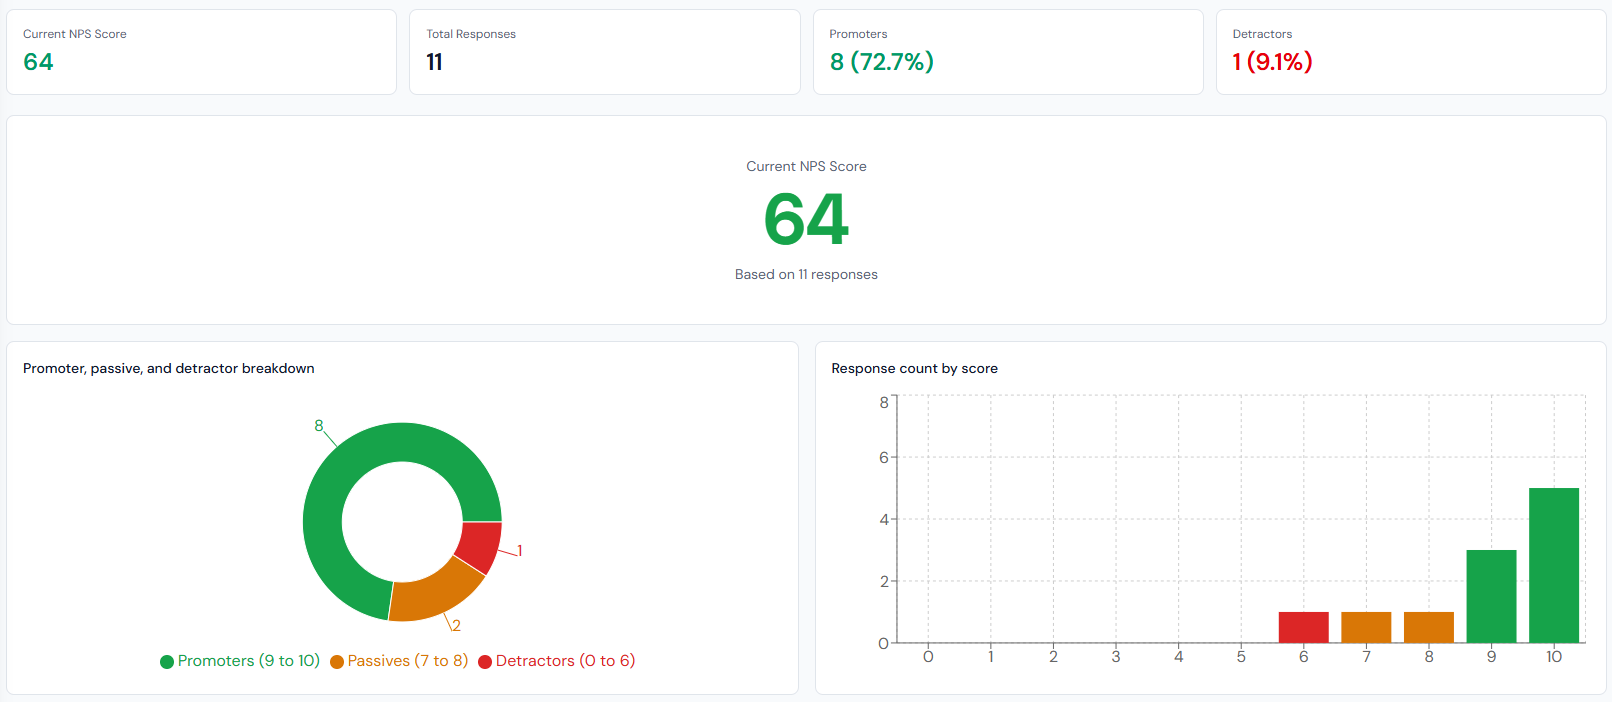The image size is (1612, 702).
Task: Click the orange bar for score 7
Action: click(x=1366, y=627)
